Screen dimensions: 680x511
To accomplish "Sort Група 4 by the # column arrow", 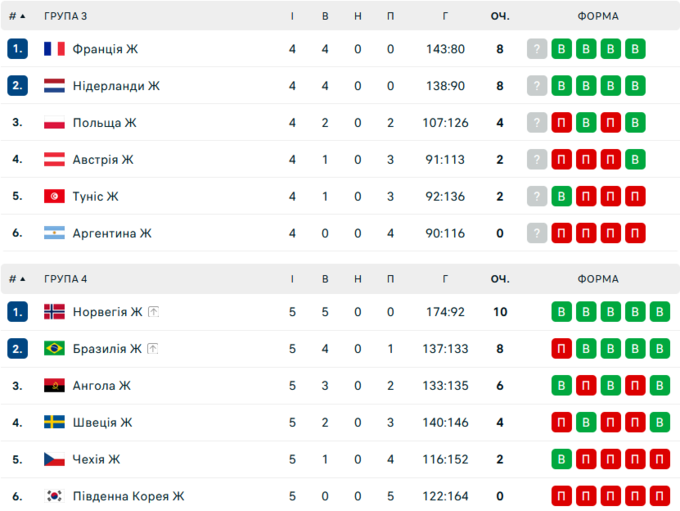I will 22,279.
